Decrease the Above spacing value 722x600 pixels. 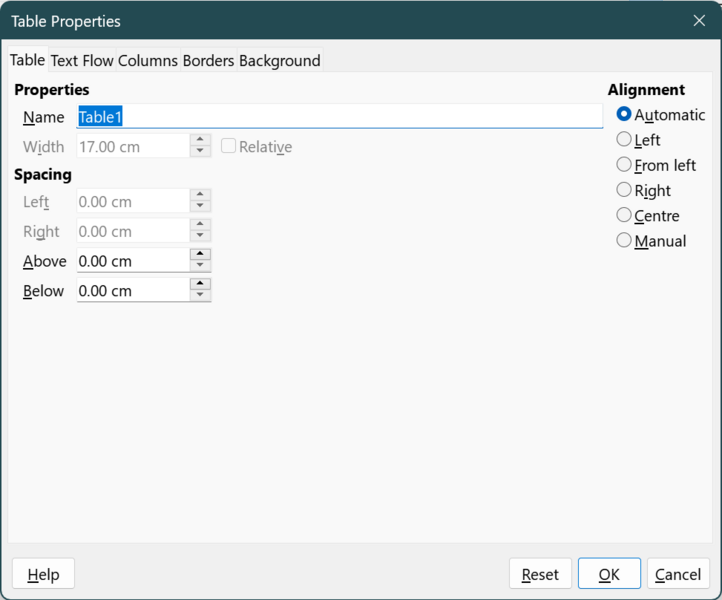(x=200, y=267)
